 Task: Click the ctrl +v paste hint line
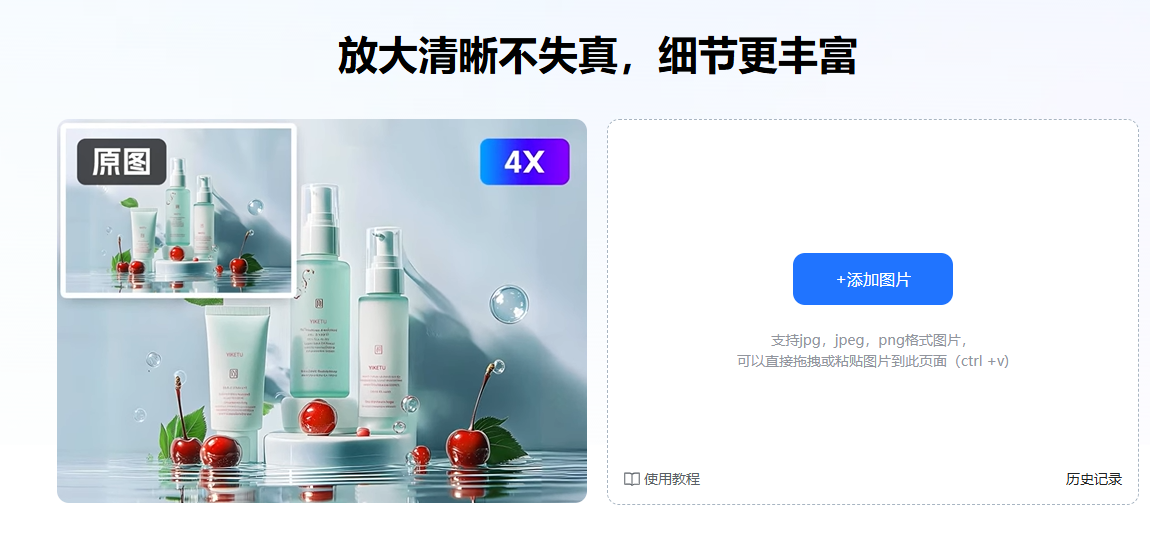point(873,361)
